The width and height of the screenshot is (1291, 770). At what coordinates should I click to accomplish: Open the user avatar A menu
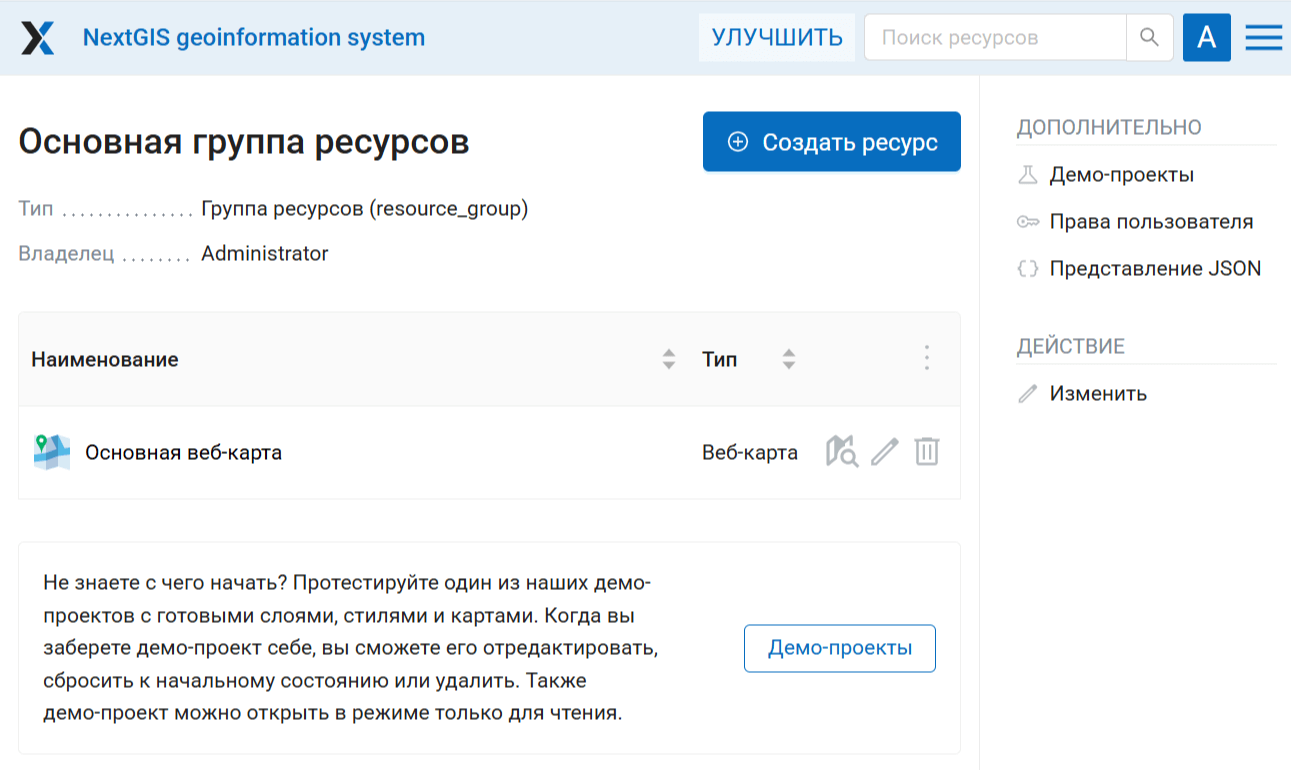click(1206, 38)
